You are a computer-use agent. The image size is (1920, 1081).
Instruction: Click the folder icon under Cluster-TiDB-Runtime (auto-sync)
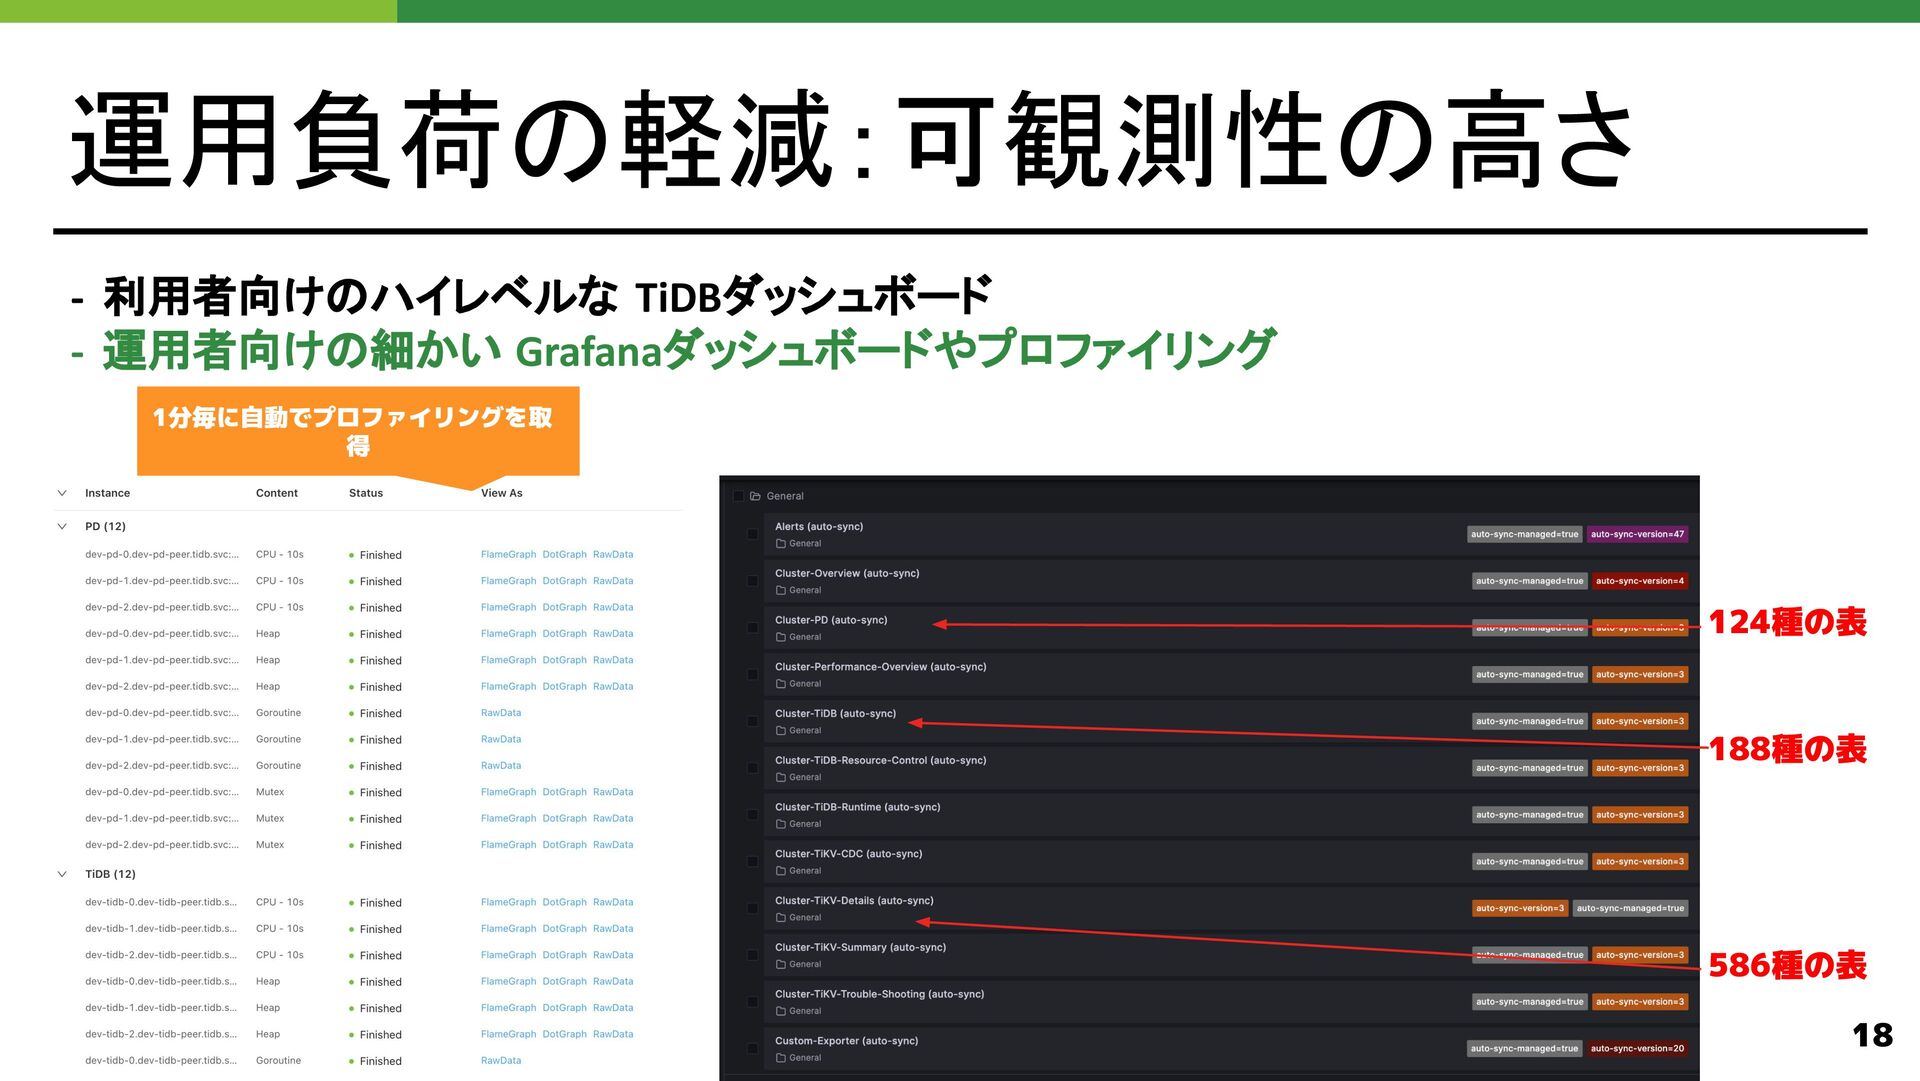pos(781,824)
